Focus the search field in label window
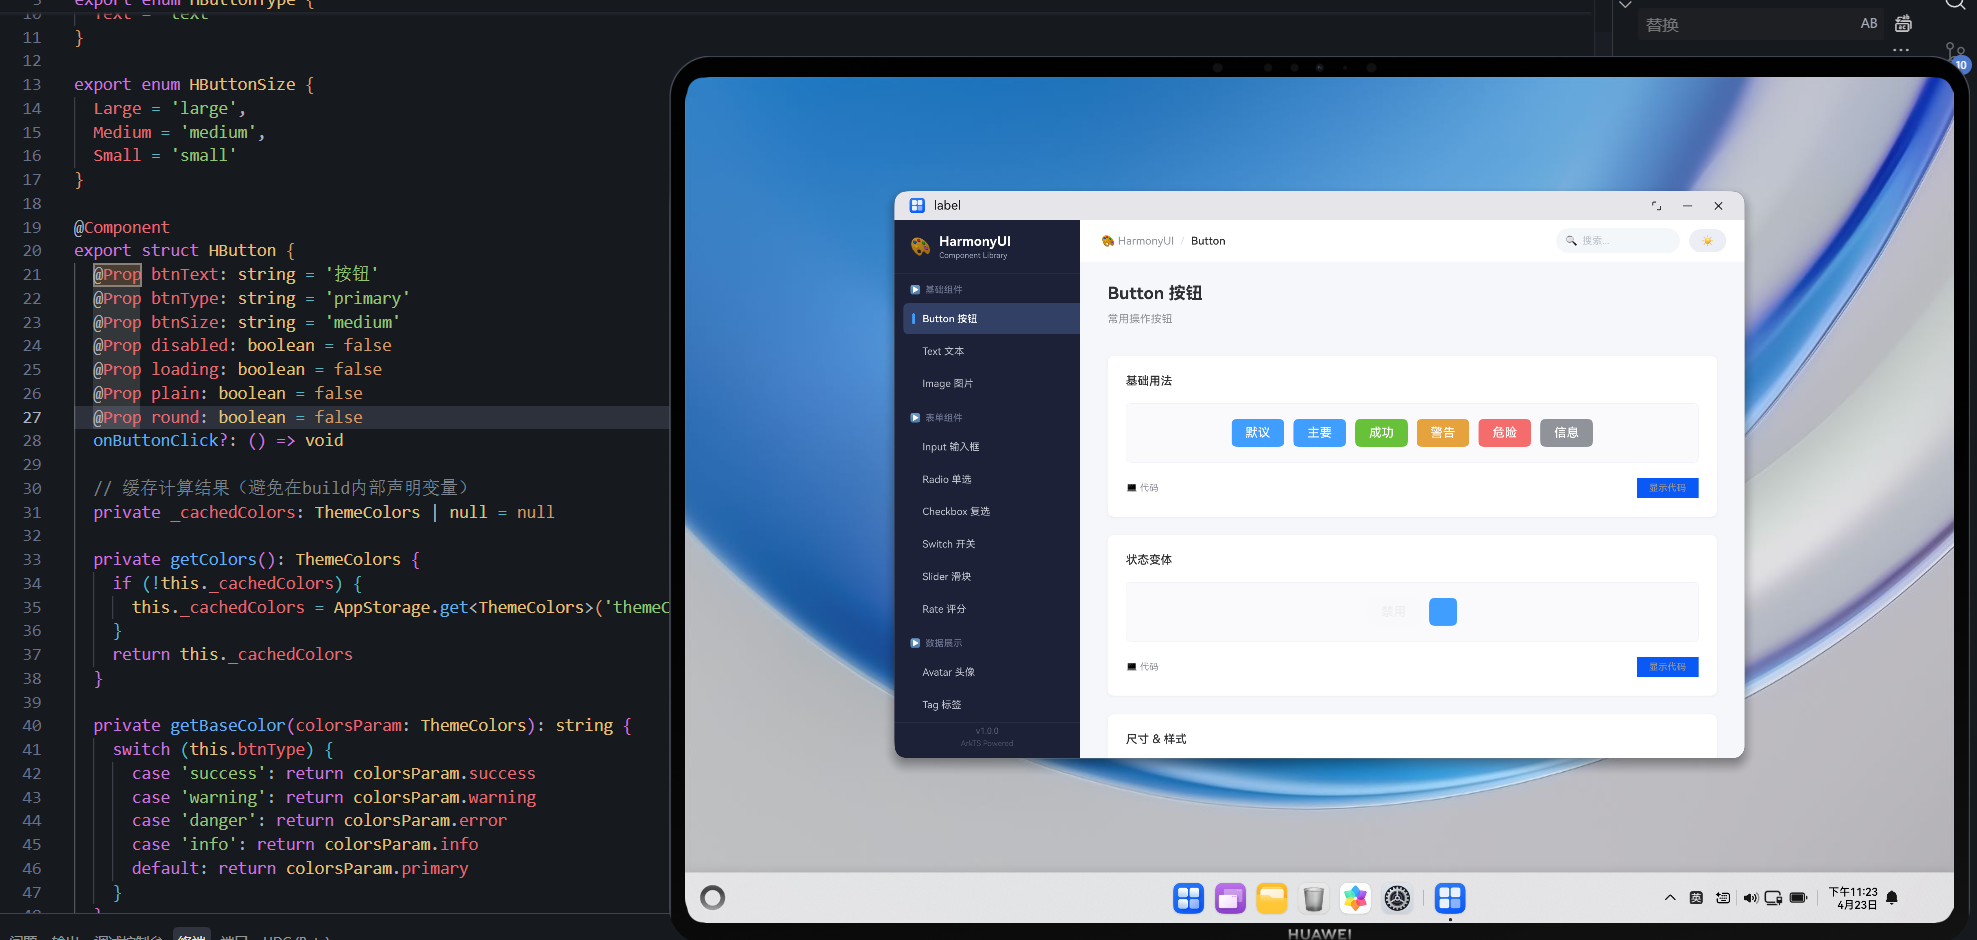Screen dimensions: 1977x940 (x=1617, y=241)
